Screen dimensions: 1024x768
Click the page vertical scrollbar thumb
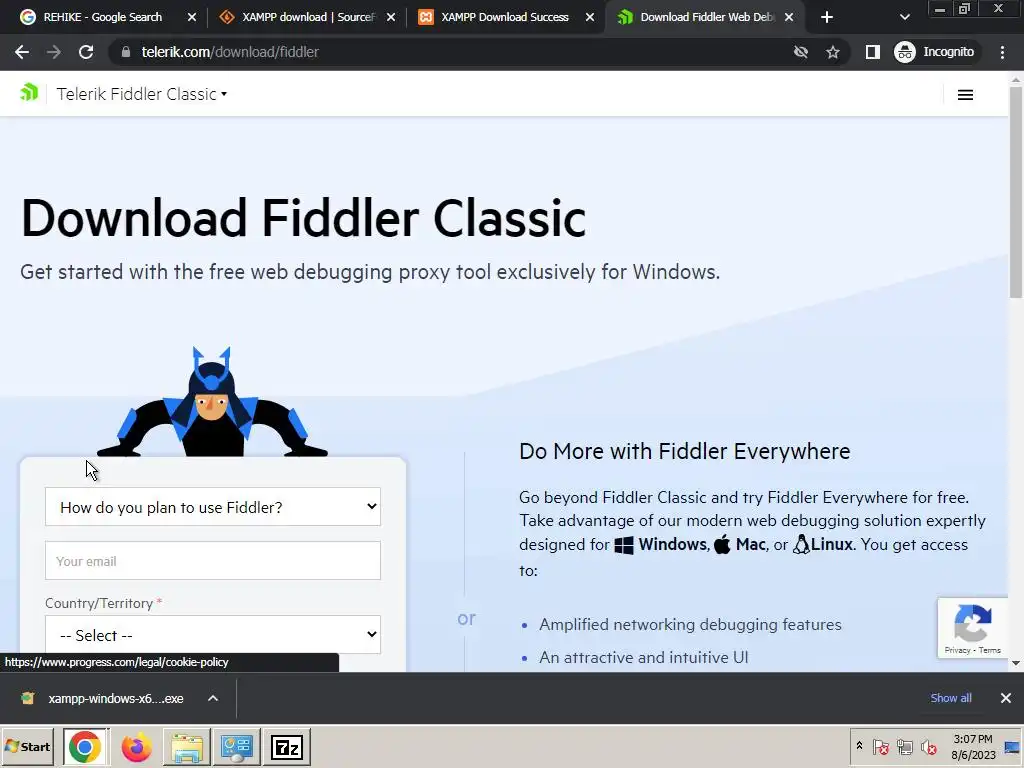tap(1016, 191)
